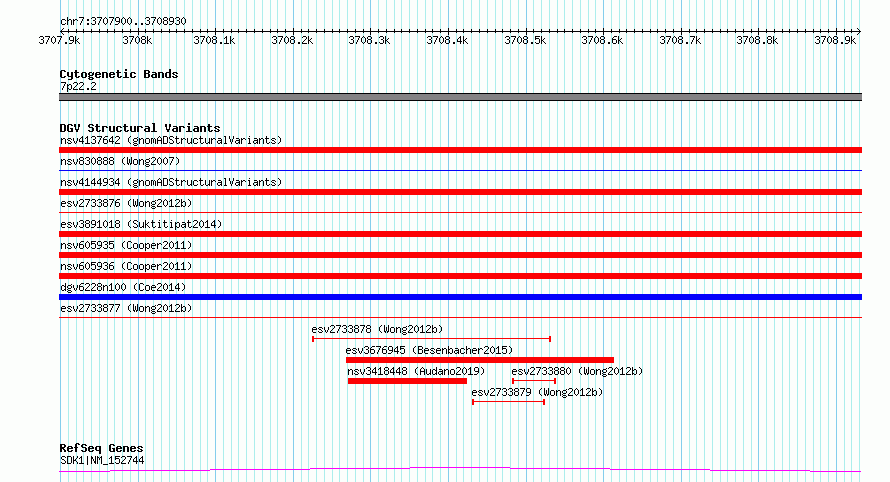Select the DGV Structural Variants track heading
890x482 pixels.
point(140,128)
